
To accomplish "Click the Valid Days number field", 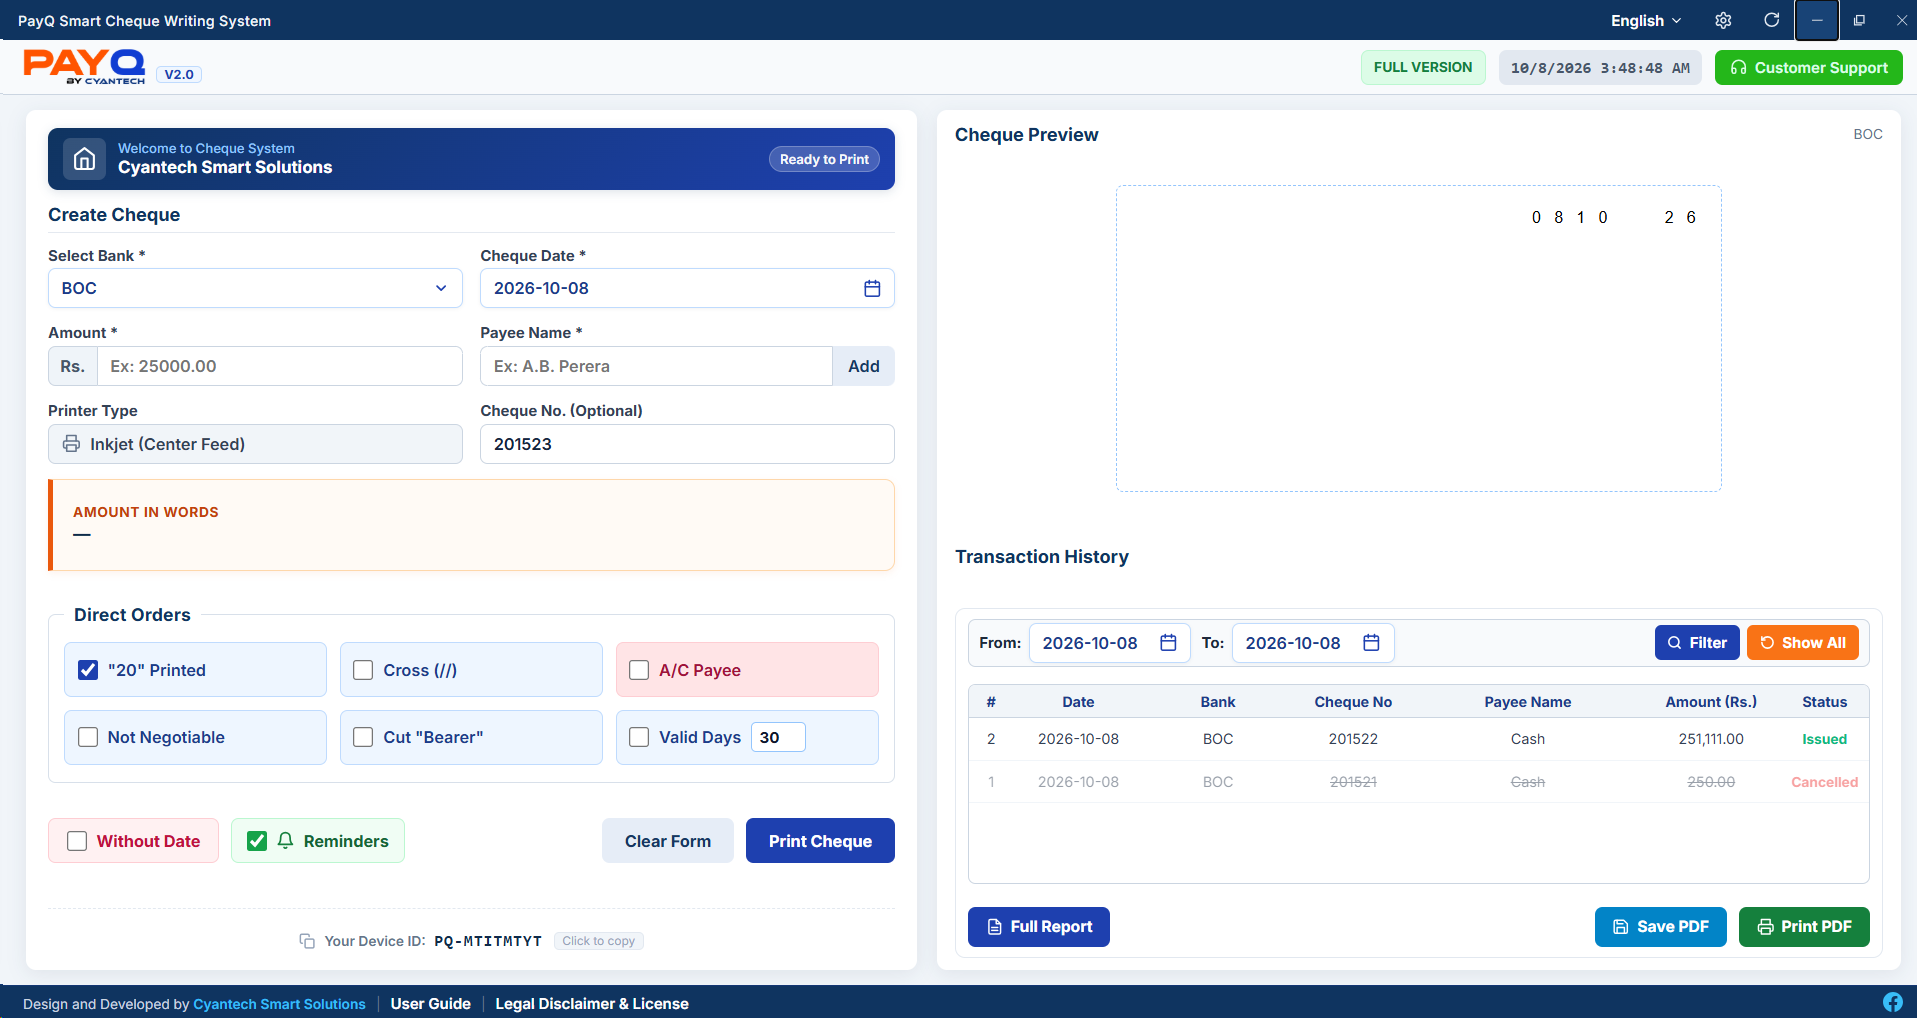I will [778, 737].
